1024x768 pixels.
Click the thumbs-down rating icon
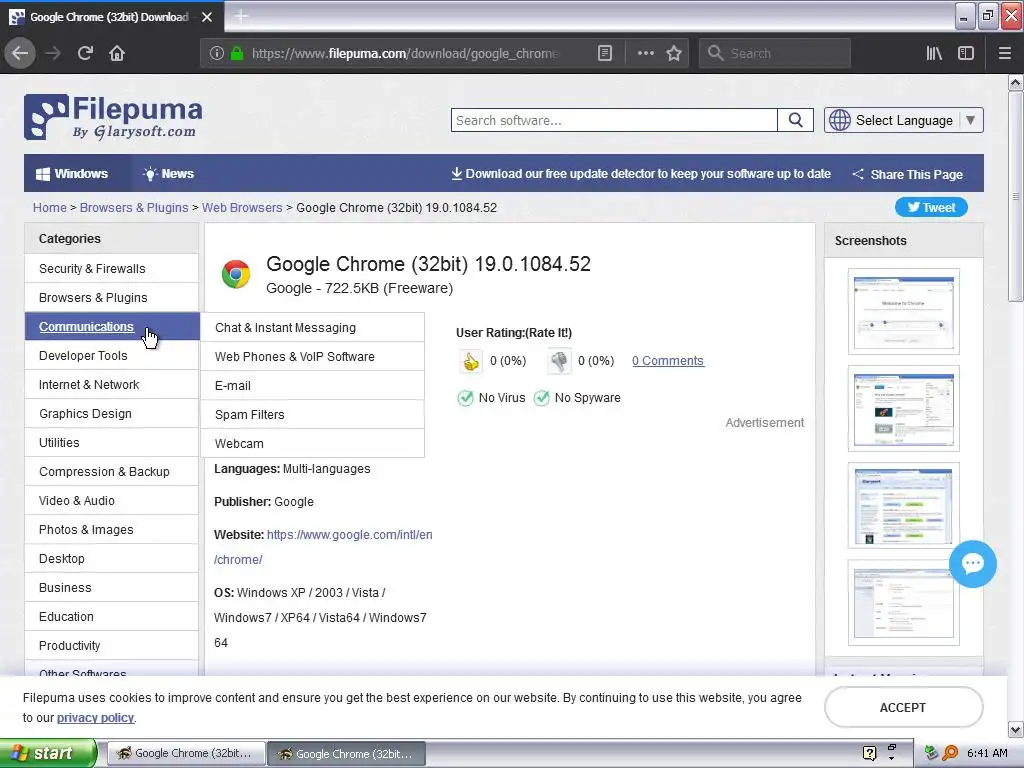[559, 361]
